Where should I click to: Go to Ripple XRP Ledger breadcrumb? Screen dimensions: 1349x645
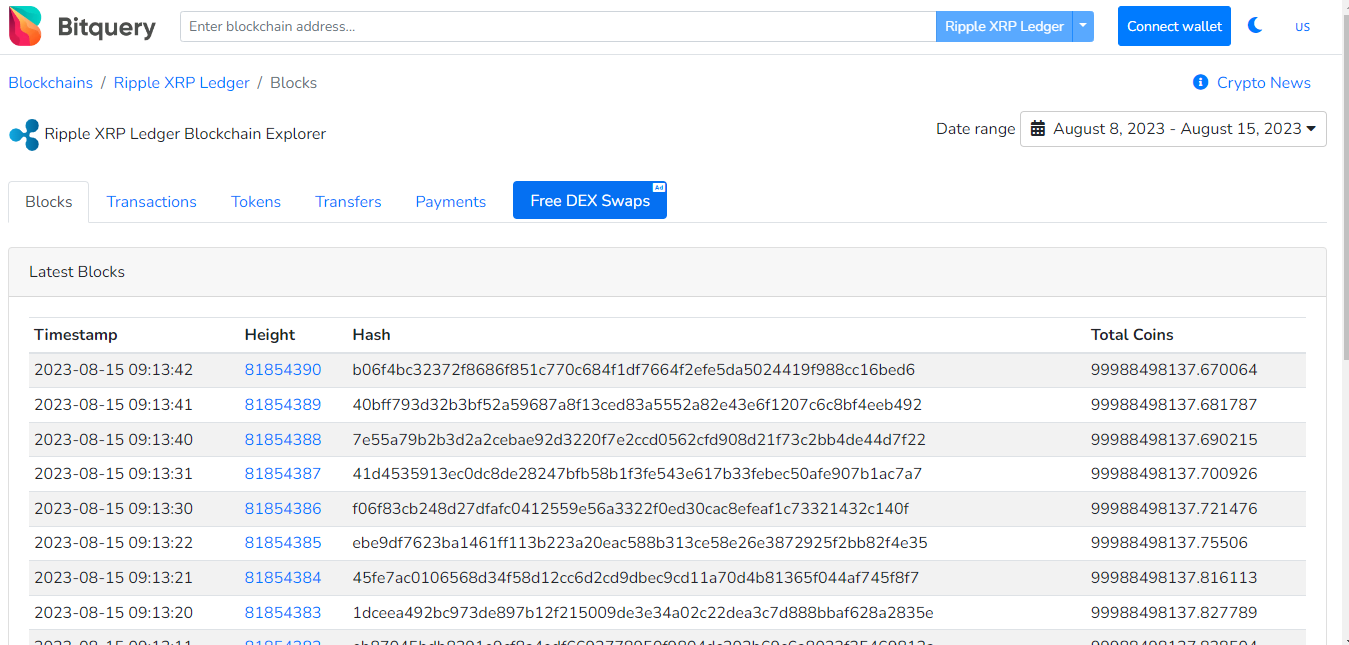(182, 83)
